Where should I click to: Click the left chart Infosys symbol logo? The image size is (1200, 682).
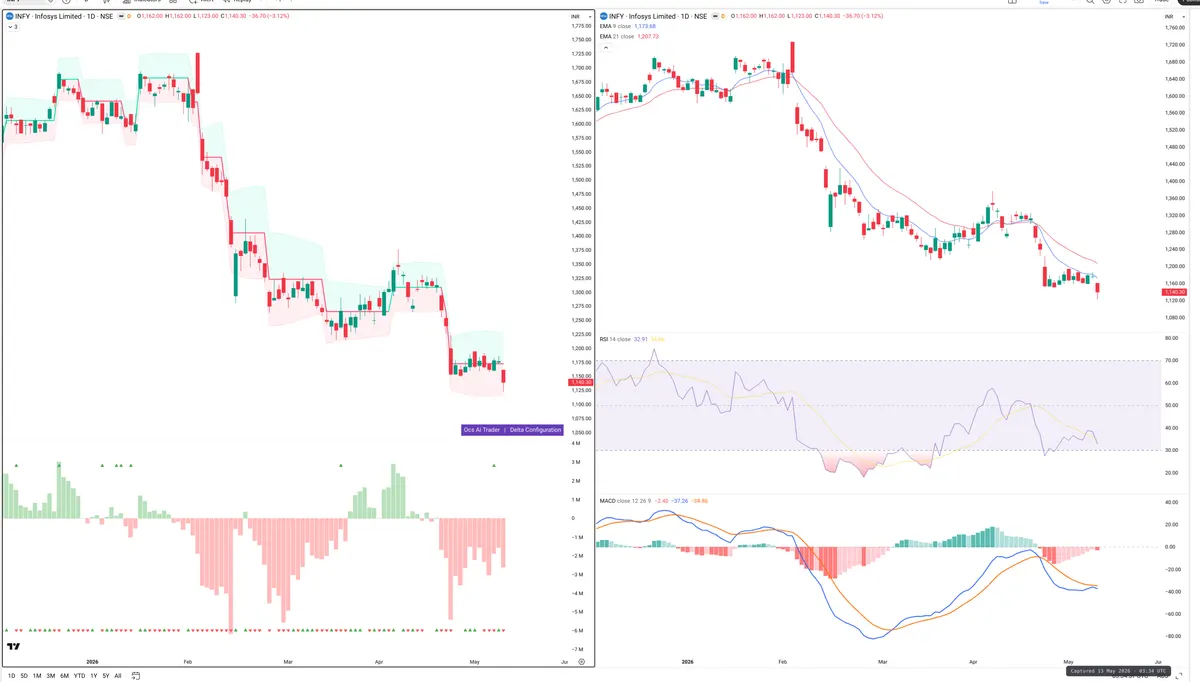pyautogui.click(x=9, y=16)
